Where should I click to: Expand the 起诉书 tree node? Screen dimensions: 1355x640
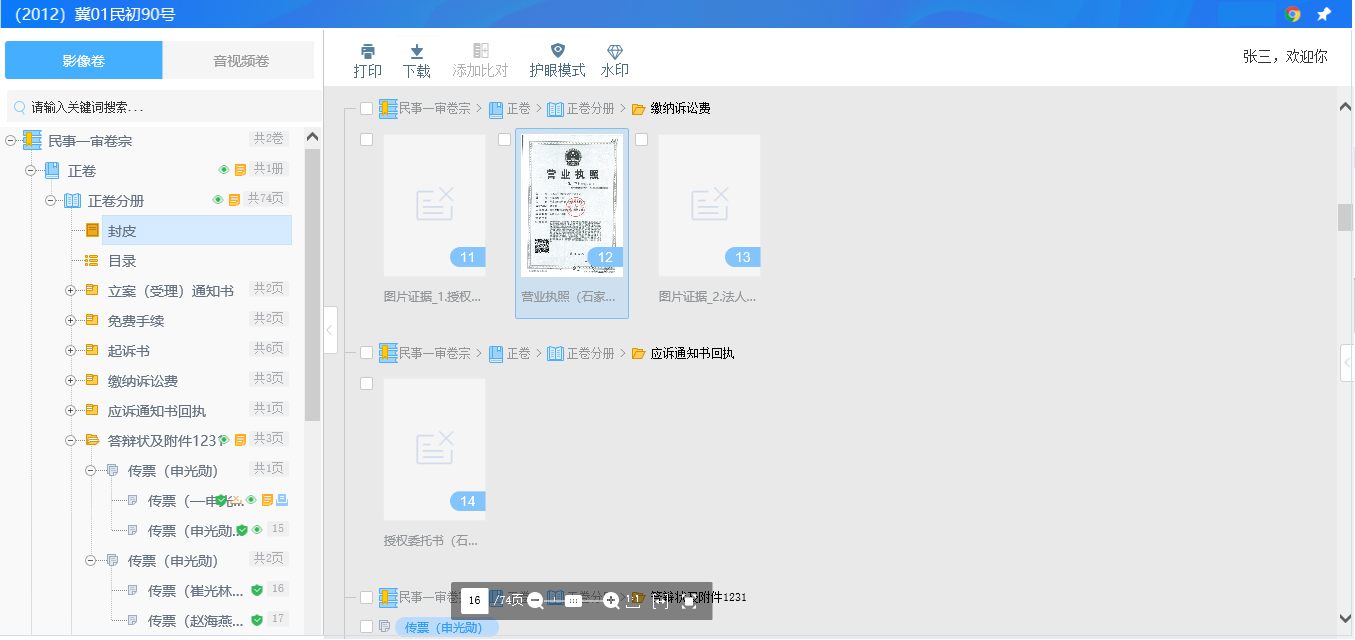coord(71,351)
